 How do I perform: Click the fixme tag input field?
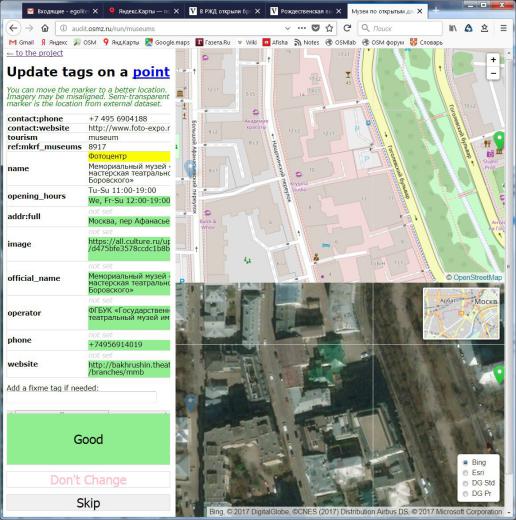pos(82,396)
